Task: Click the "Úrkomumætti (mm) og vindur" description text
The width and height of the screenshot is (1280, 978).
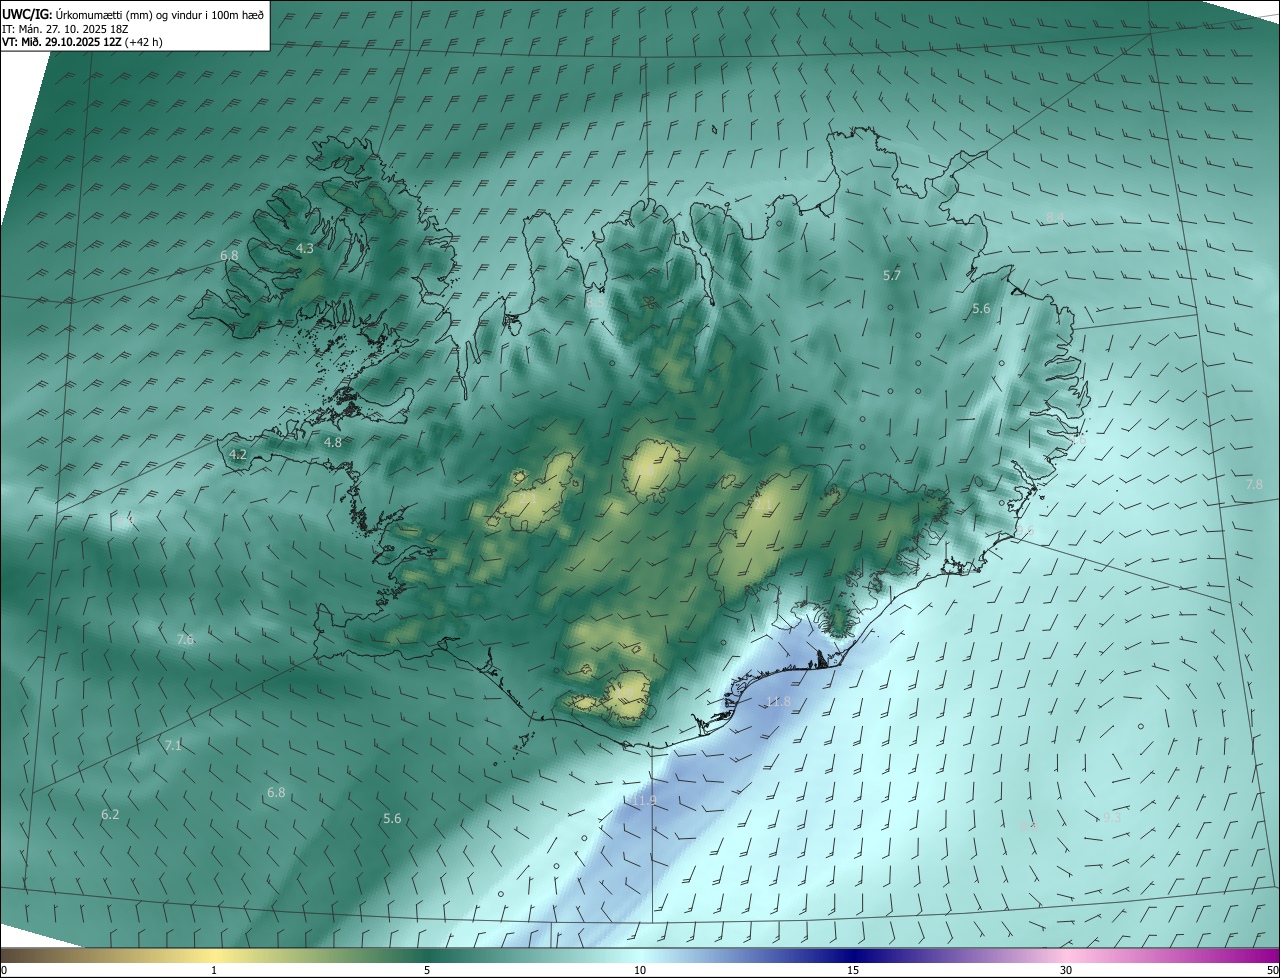Action: [x=128, y=14]
